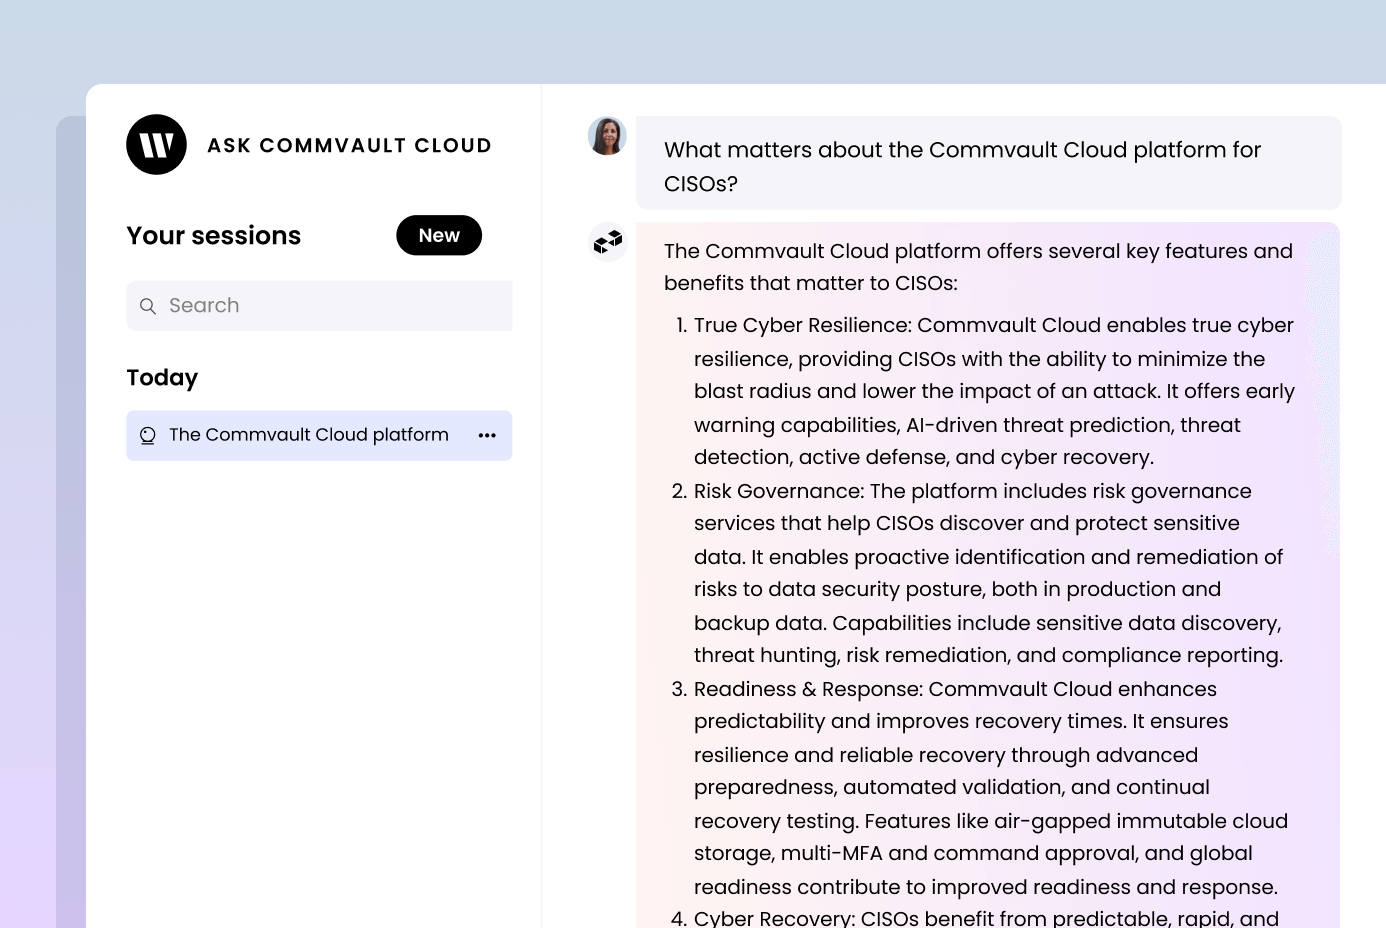Click the 'ASK COMMVAULT CLOUD' header text
Image resolution: width=1386 pixels, height=928 pixels.
pos(349,145)
